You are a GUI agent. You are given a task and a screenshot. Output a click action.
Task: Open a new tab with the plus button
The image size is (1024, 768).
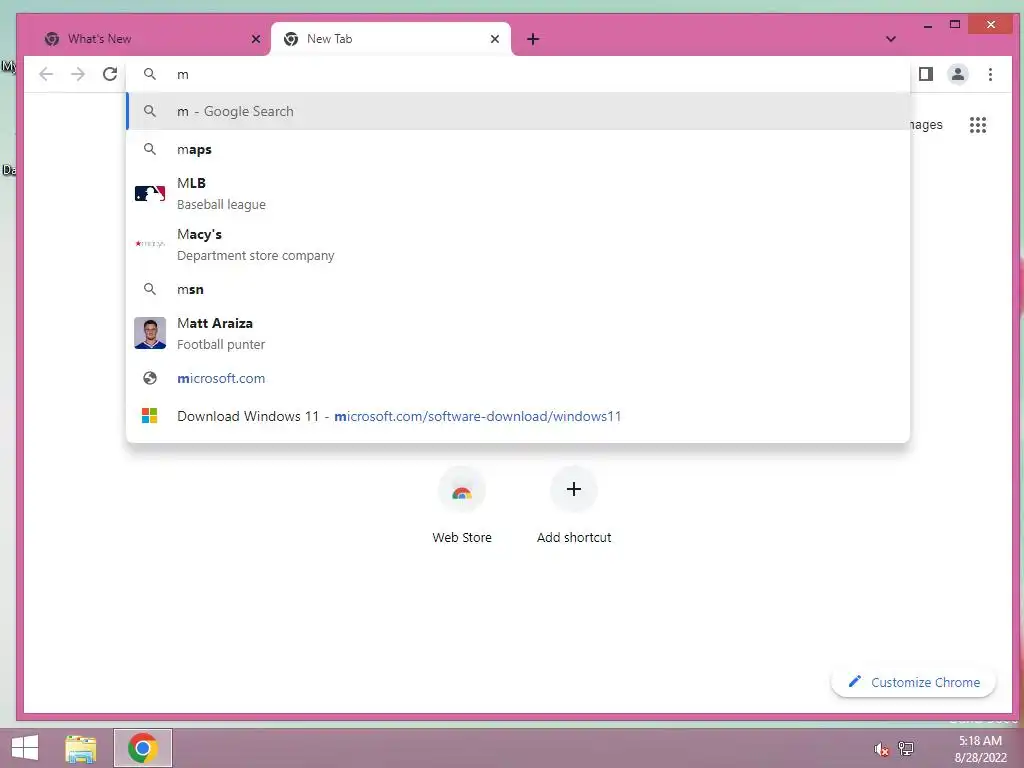click(x=533, y=39)
